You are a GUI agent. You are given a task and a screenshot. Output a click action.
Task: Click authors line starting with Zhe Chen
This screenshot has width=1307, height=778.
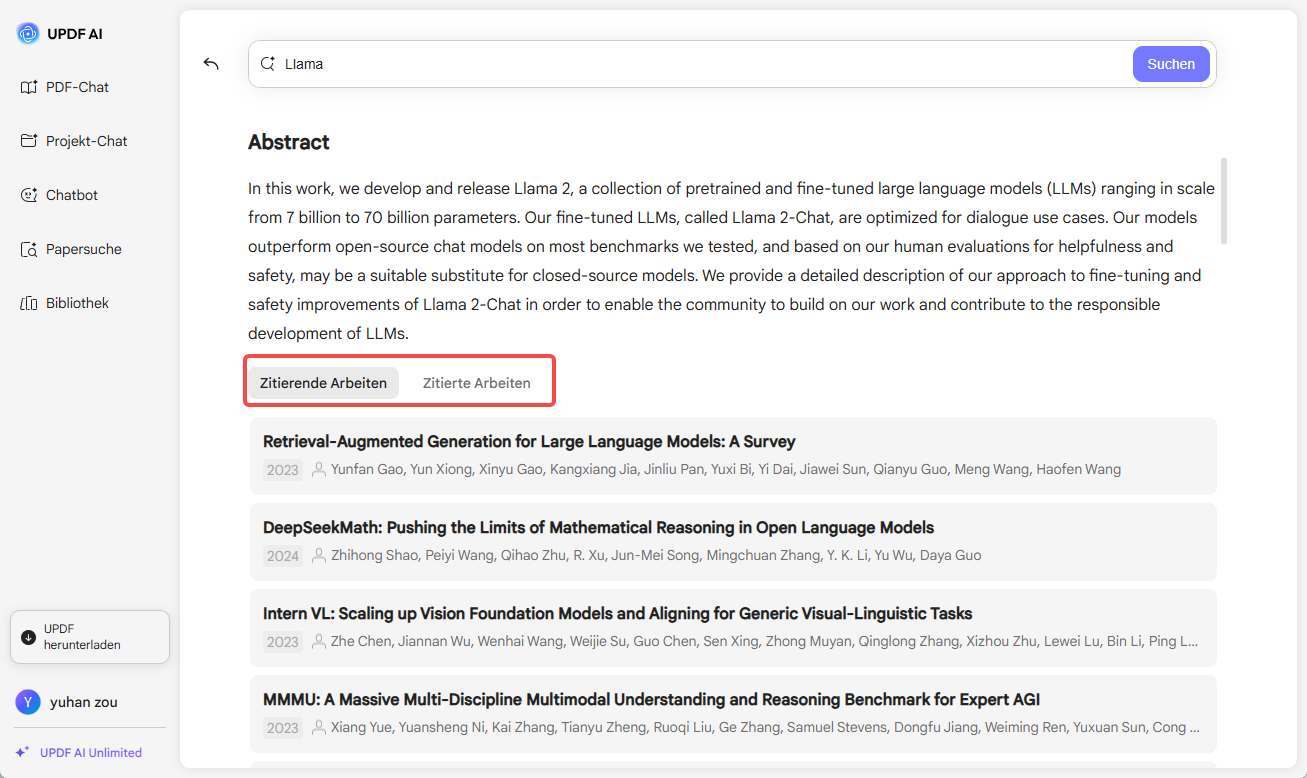point(765,641)
